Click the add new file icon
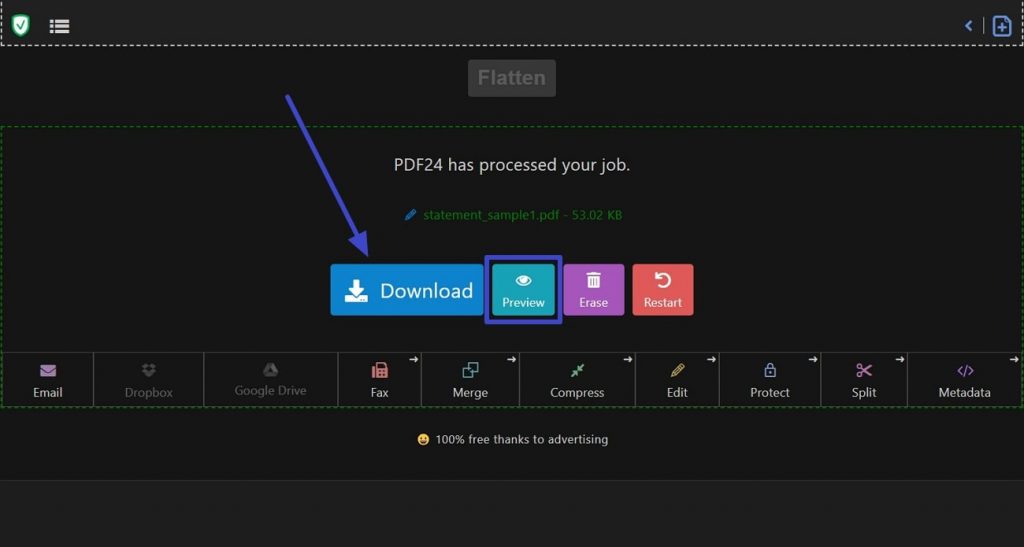Screen dimensions: 1024x547 [x=1002, y=26]
